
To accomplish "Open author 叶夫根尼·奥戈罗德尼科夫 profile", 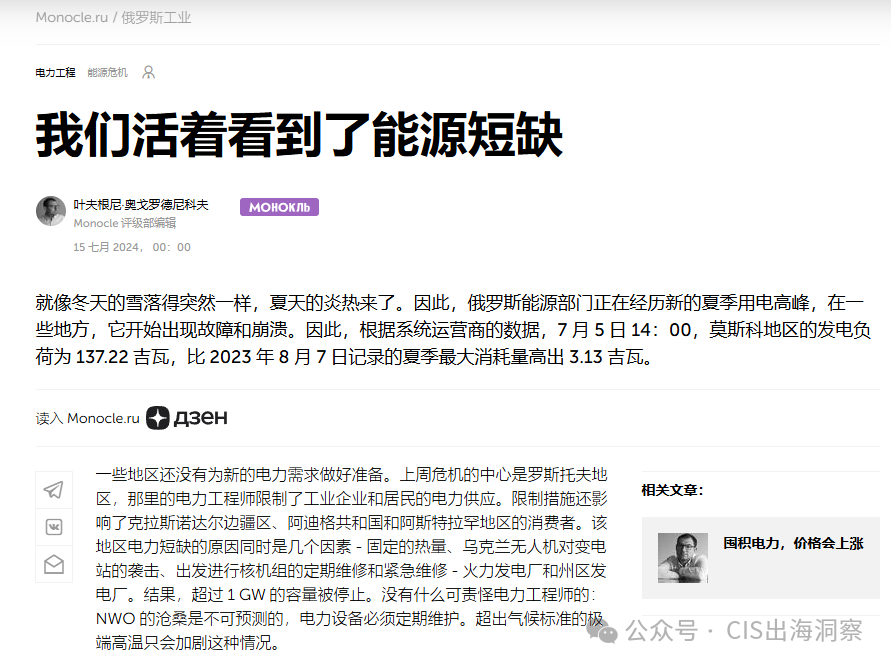I will (x=141, y=204).
